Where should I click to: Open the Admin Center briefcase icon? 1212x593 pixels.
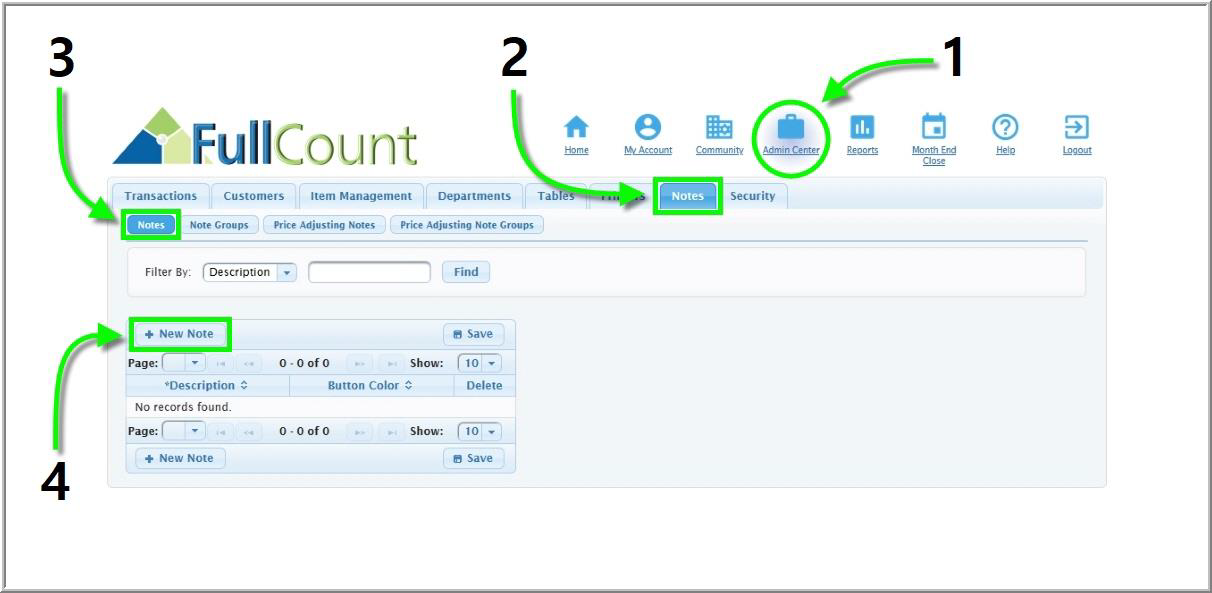pyautogui.click(x=791, y=127)
